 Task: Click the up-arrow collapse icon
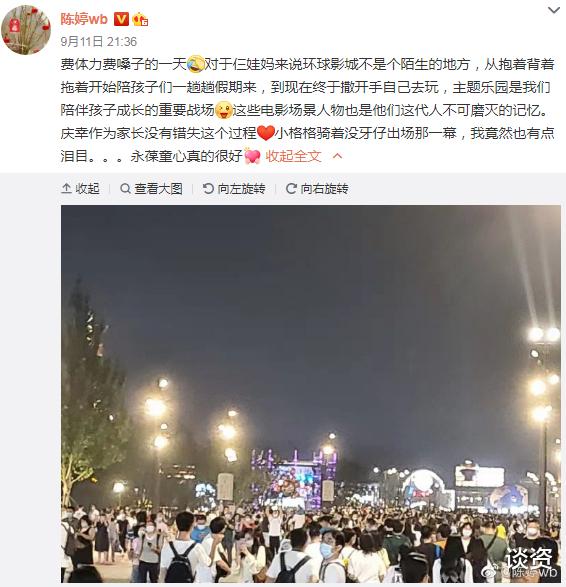(66, 188)
